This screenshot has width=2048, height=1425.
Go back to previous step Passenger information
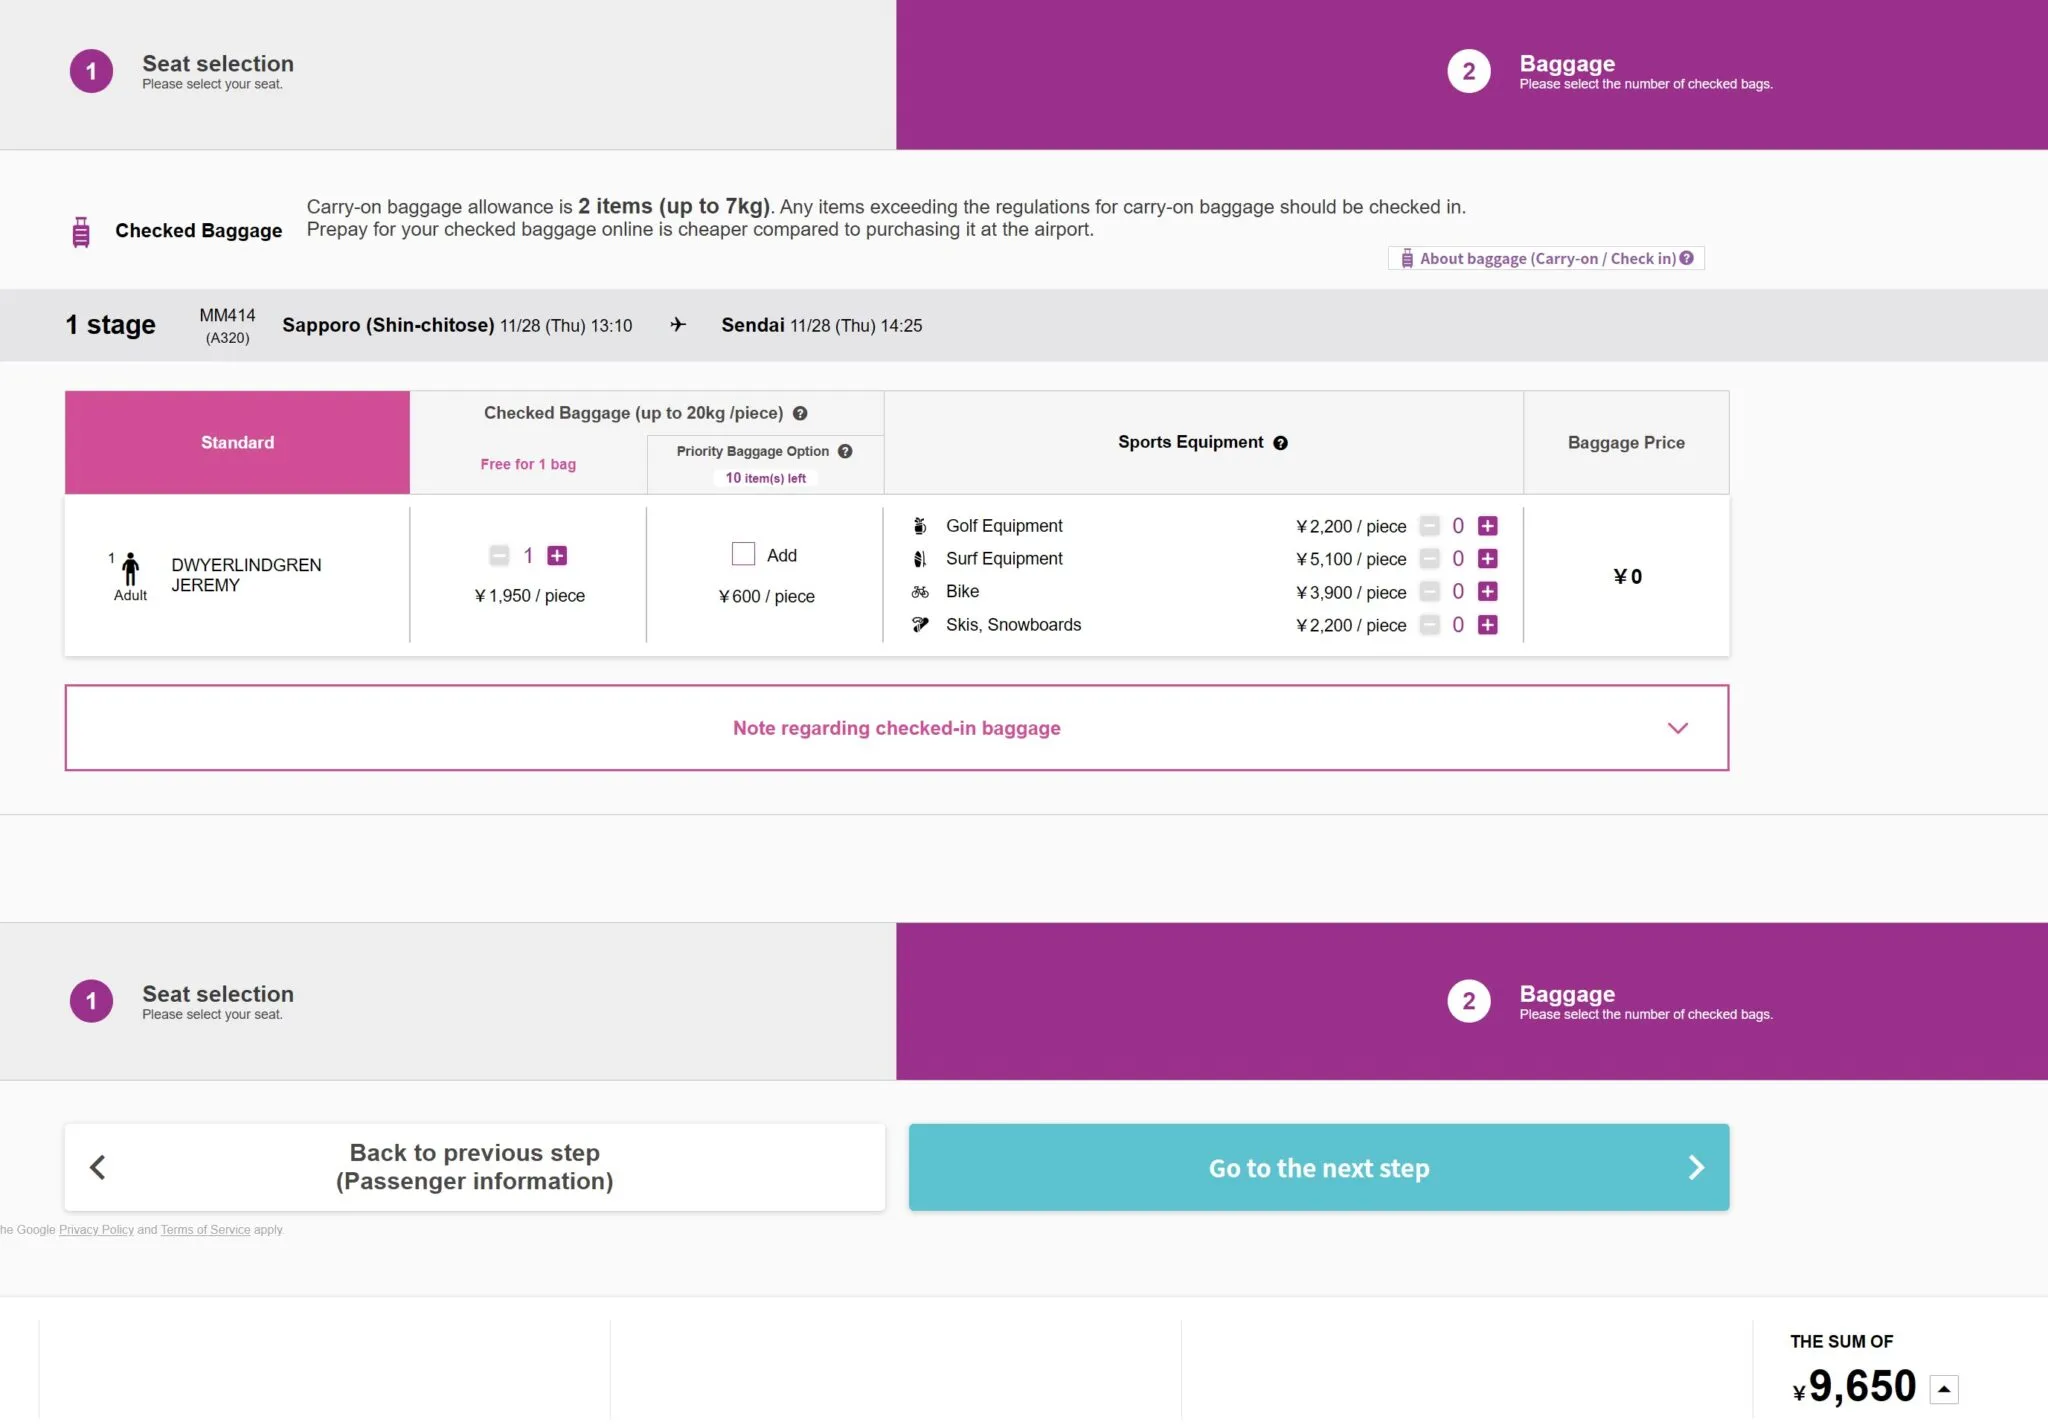tap(474, 1167)
